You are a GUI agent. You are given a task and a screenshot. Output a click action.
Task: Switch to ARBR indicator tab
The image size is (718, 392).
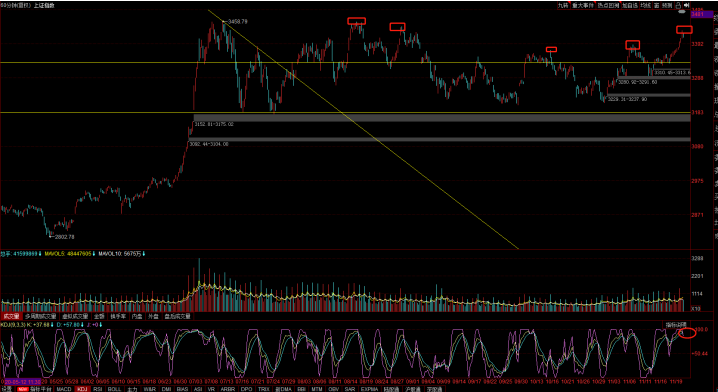coord(228,389)
